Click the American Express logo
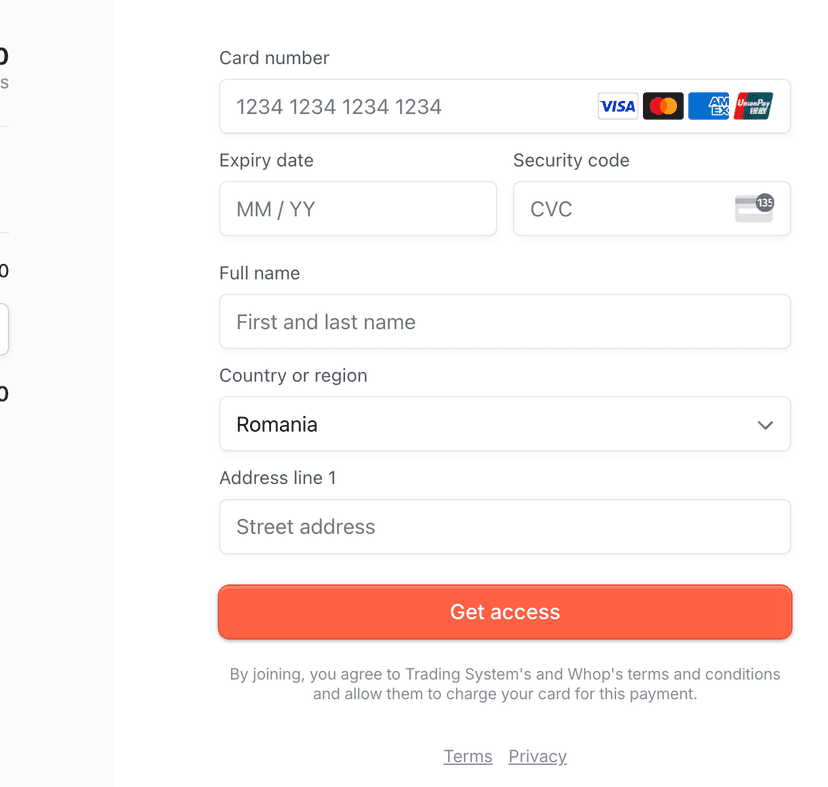 [708, 106]
